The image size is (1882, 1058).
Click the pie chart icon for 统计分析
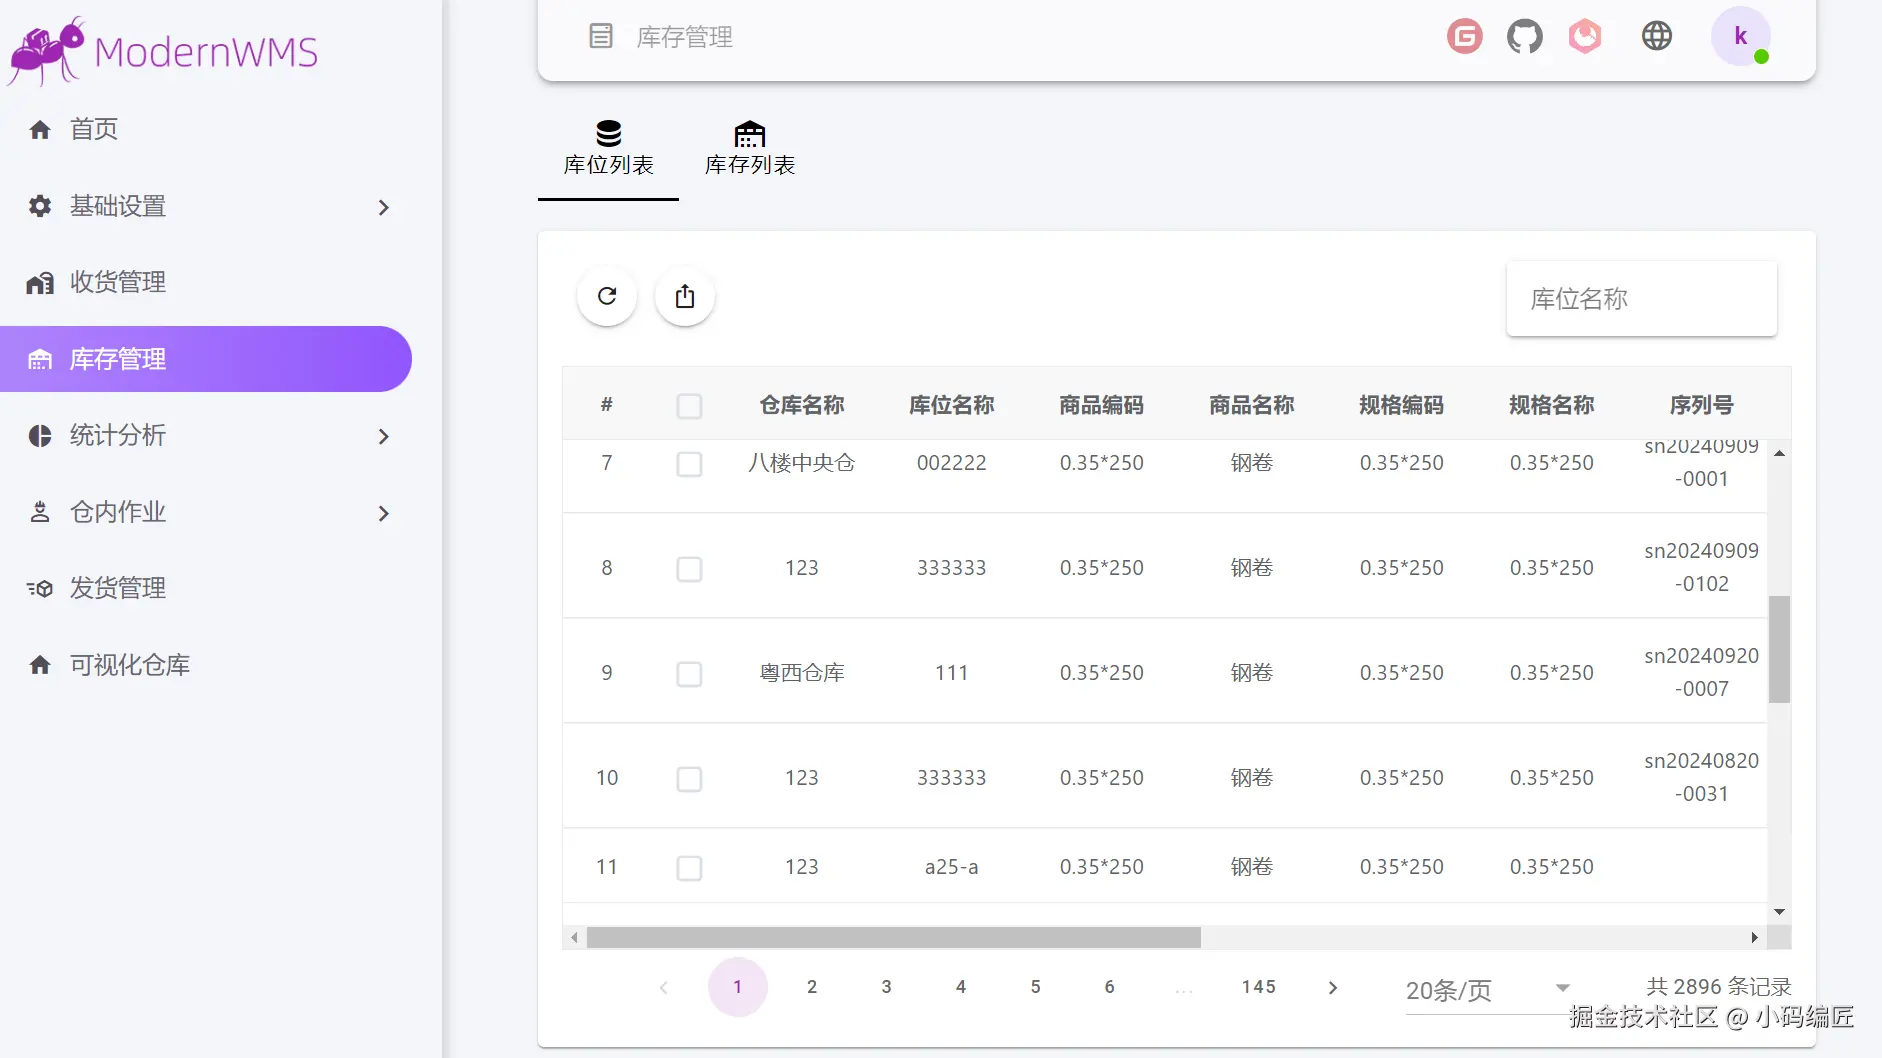(40, 436)
